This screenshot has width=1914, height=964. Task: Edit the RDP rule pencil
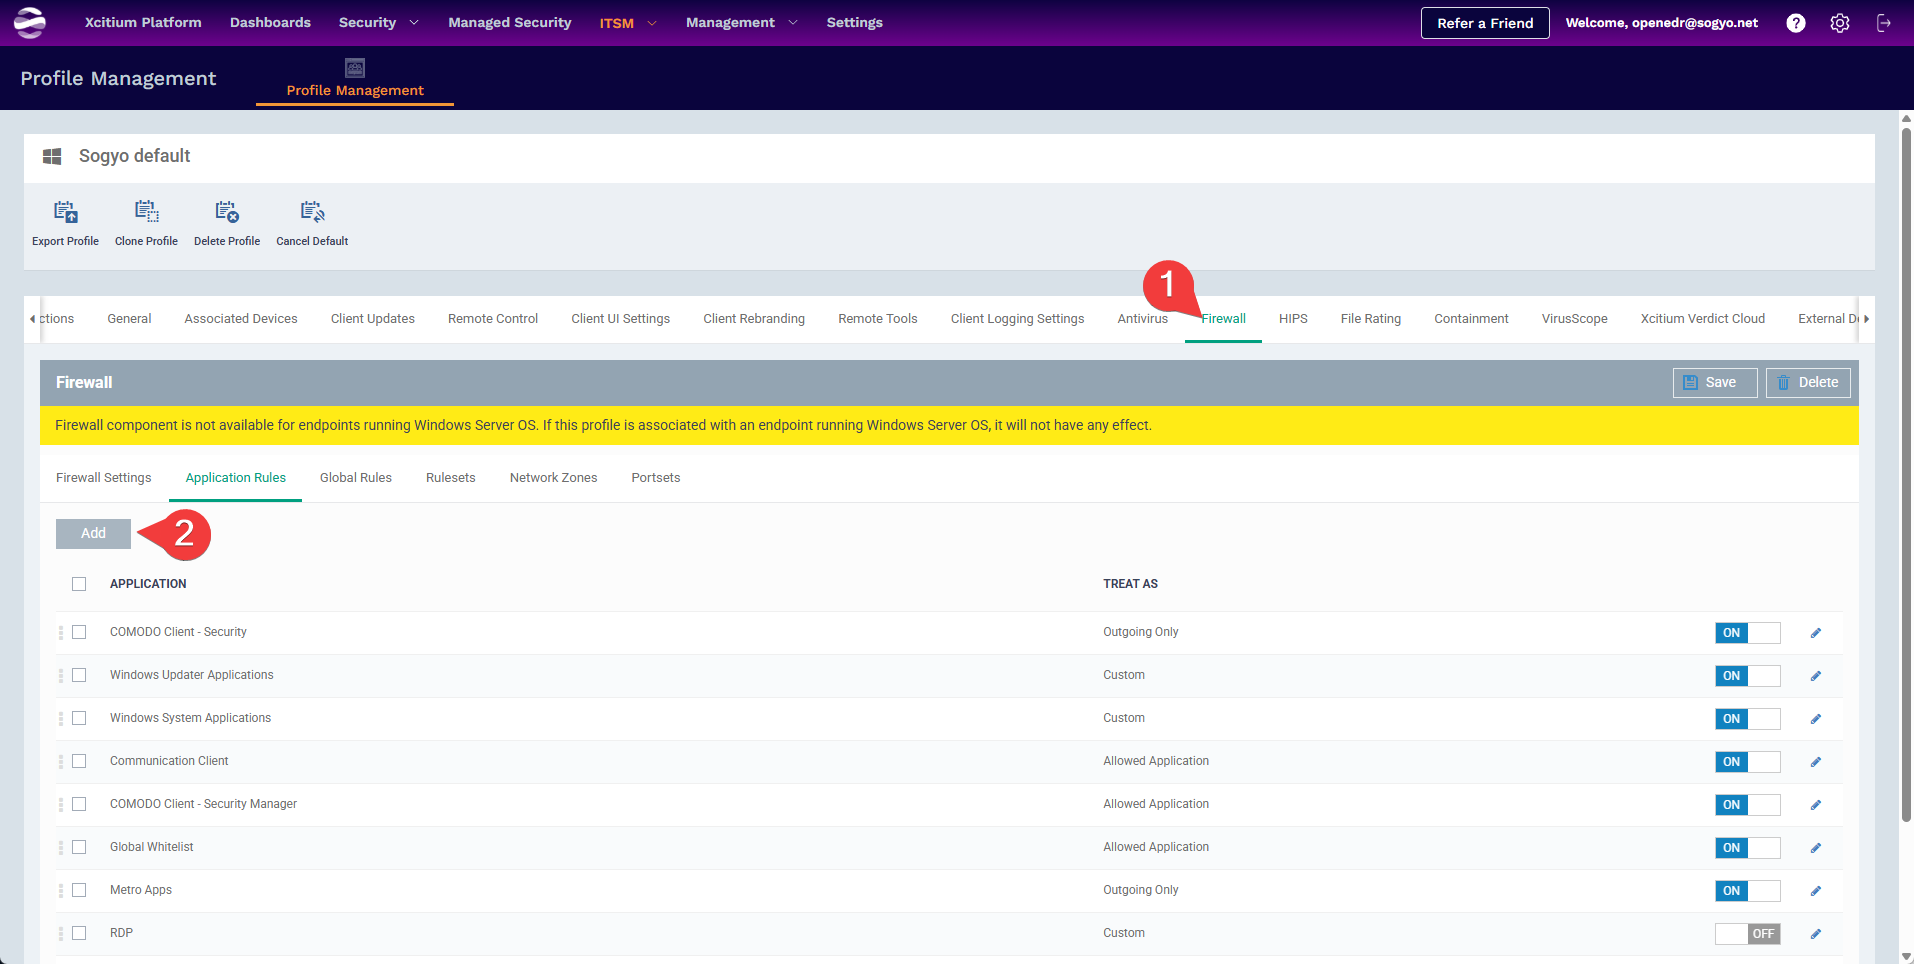1816,934
